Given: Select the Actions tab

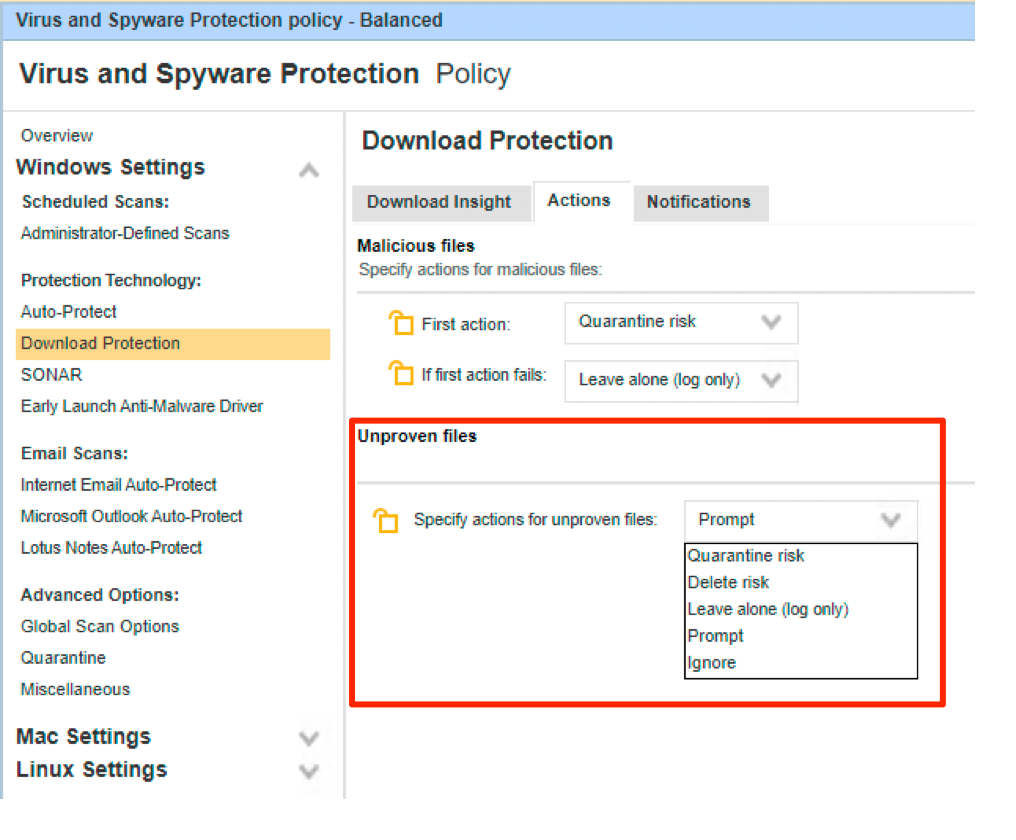Looking at the screenshot, I should click(579, 201).
